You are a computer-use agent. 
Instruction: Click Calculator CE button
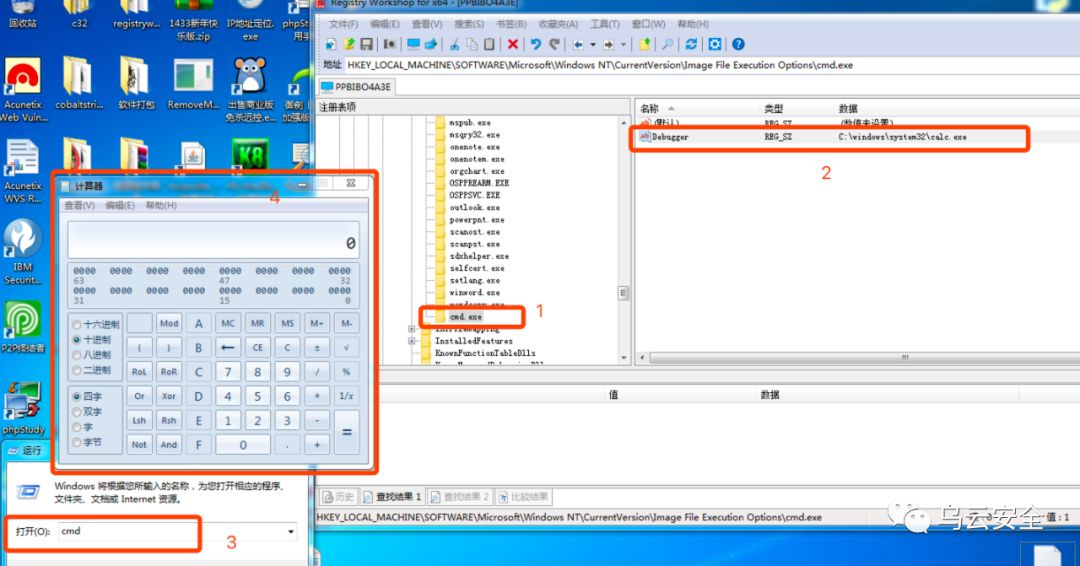pyautogui.click(x=258, y=348)
